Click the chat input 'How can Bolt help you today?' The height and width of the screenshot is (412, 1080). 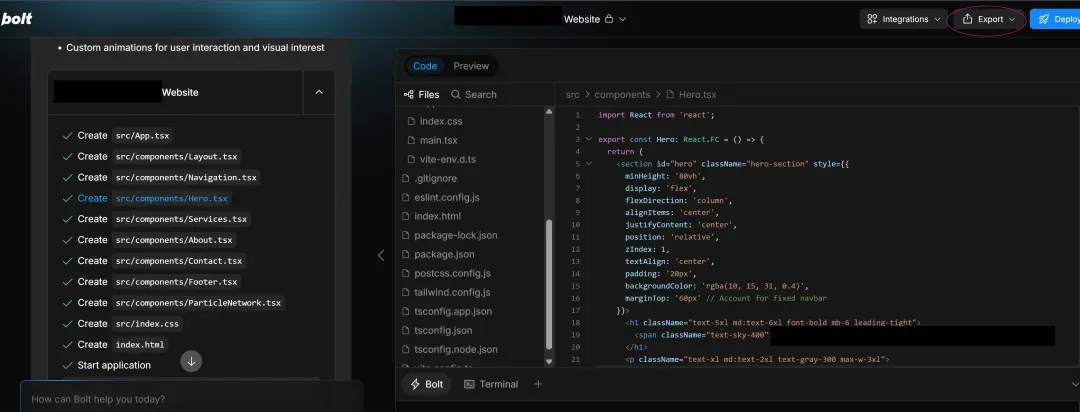191,399
